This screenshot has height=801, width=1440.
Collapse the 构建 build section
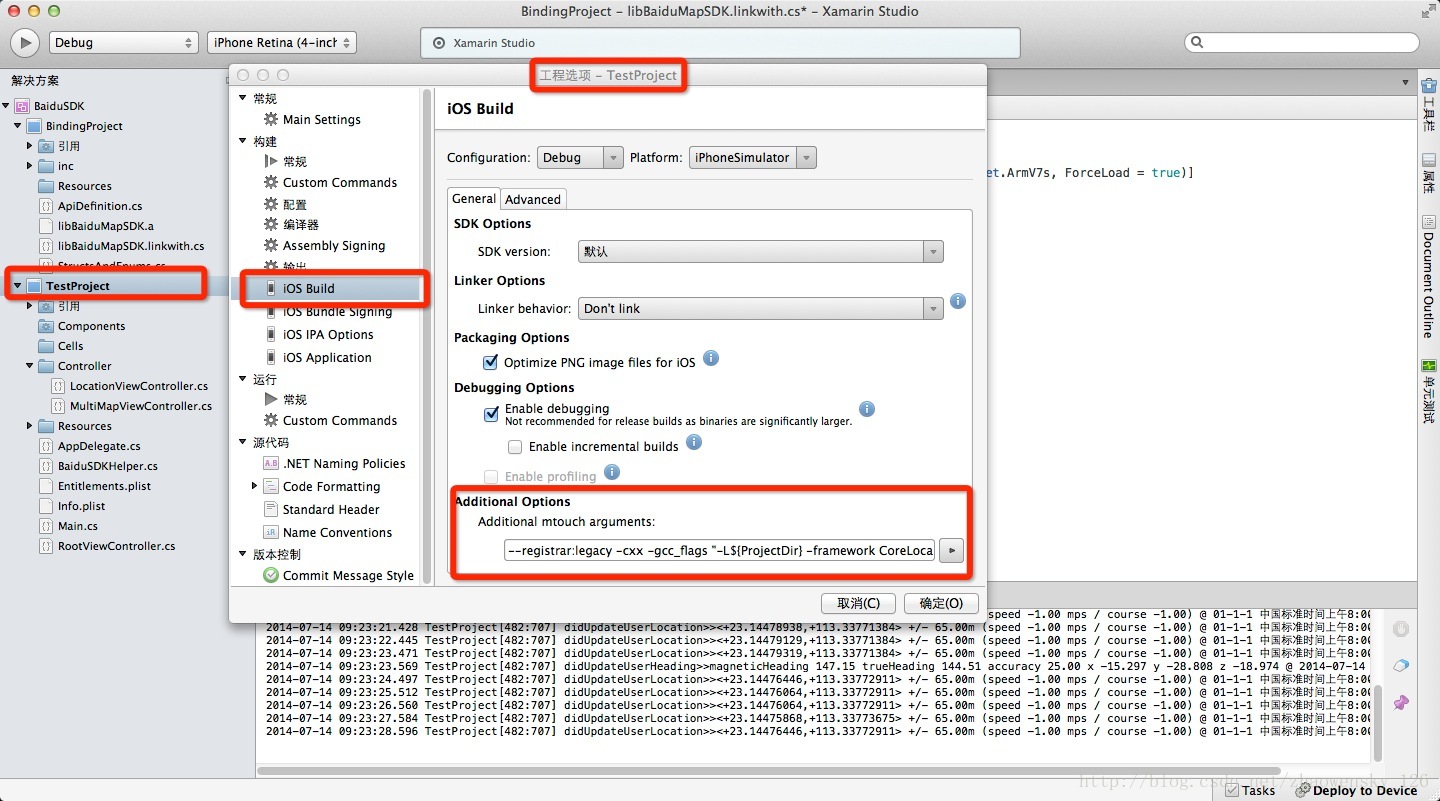coord(243,141)
